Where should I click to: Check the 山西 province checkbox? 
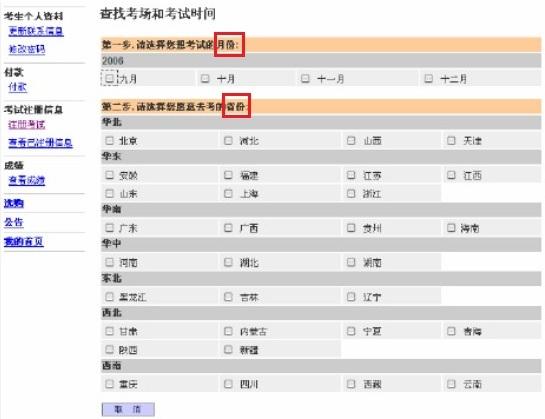pos(351,140)
